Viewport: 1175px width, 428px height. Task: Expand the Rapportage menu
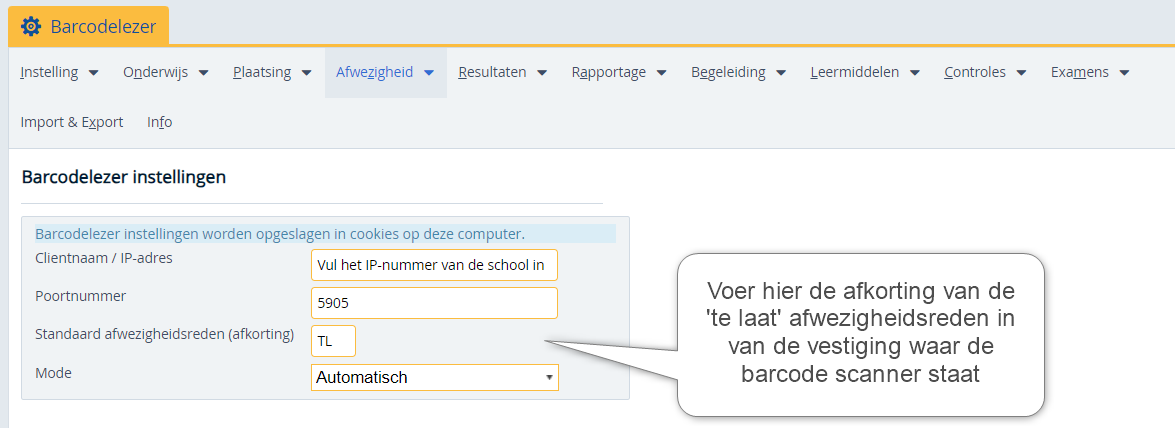(x=618, y=72)
